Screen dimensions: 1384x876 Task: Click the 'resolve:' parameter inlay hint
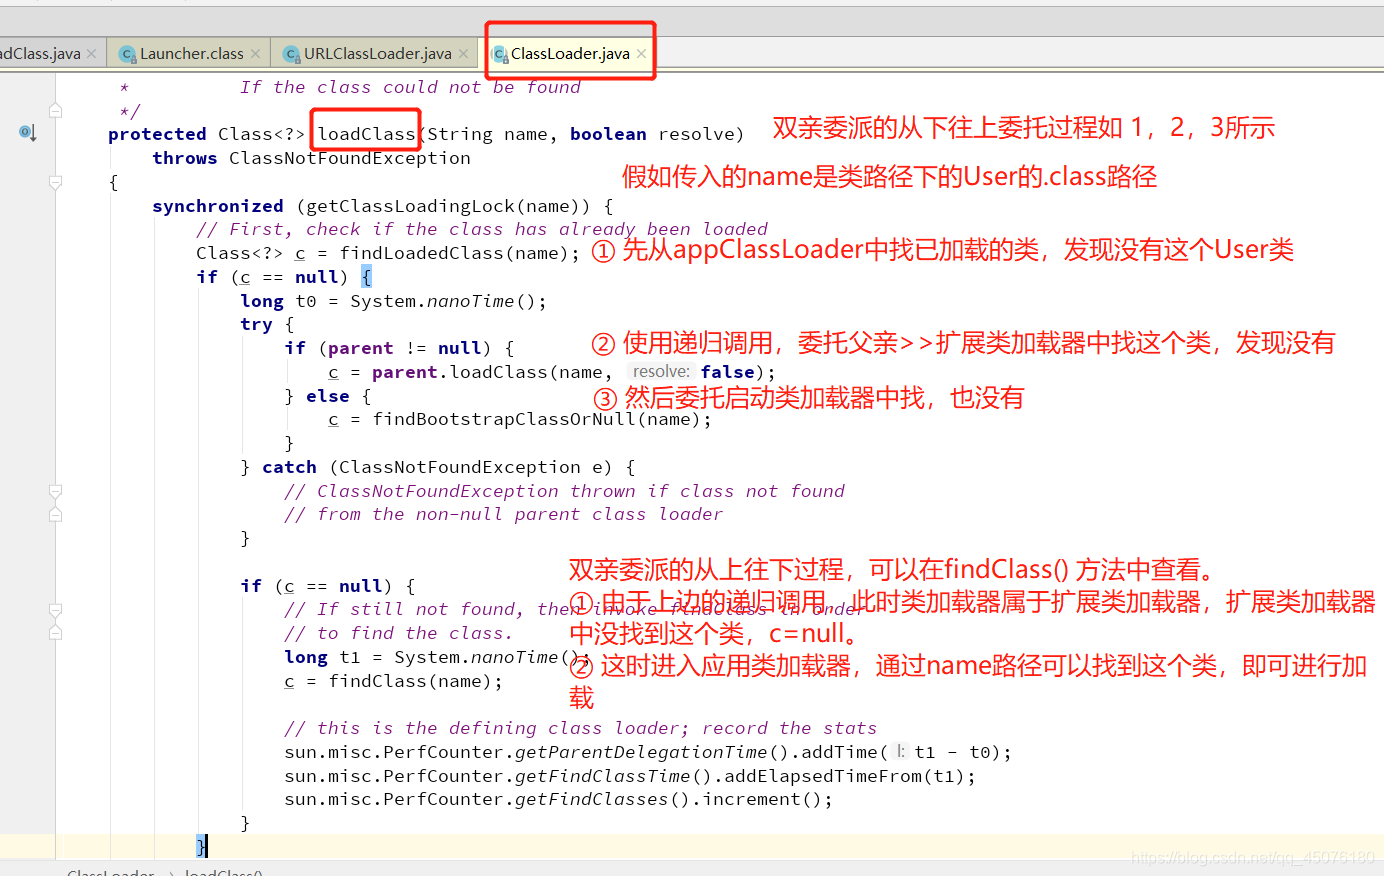(661, 372)
